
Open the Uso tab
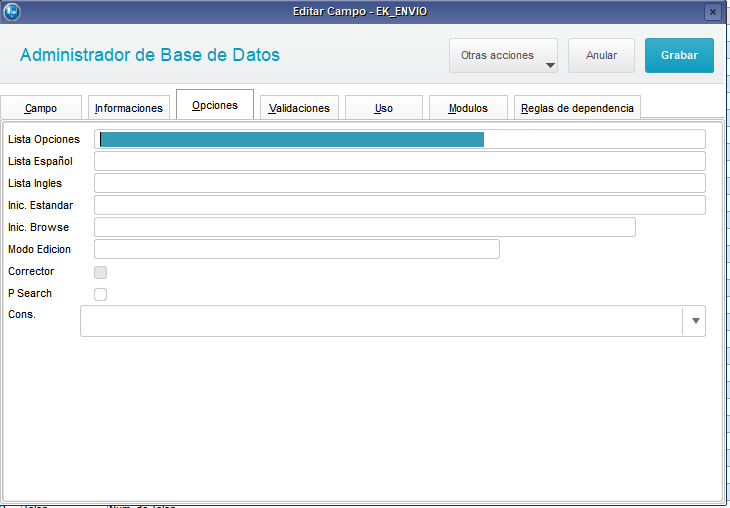384,108
